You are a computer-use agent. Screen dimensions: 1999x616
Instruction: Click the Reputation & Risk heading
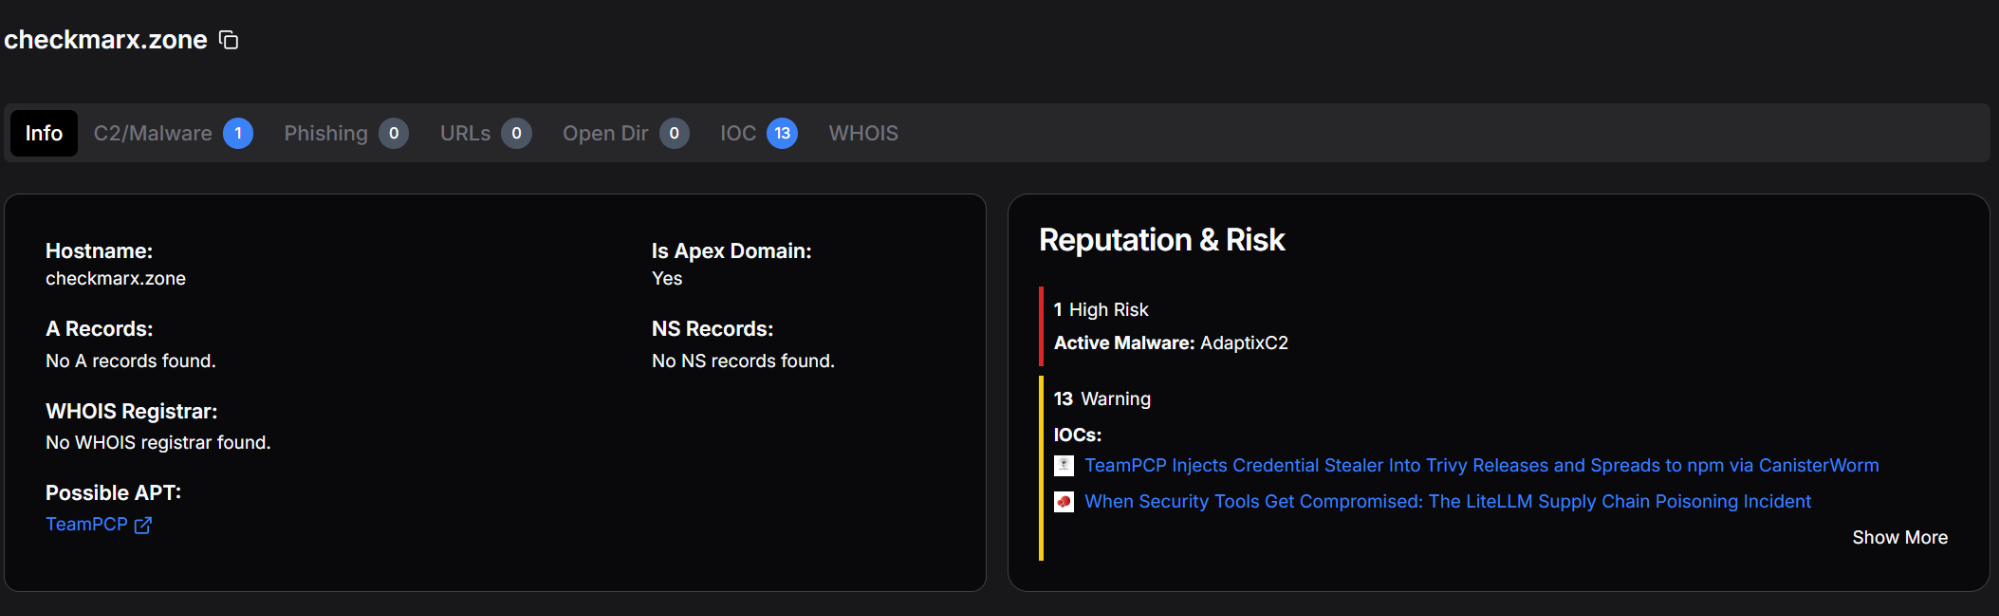coord(1162,240)
